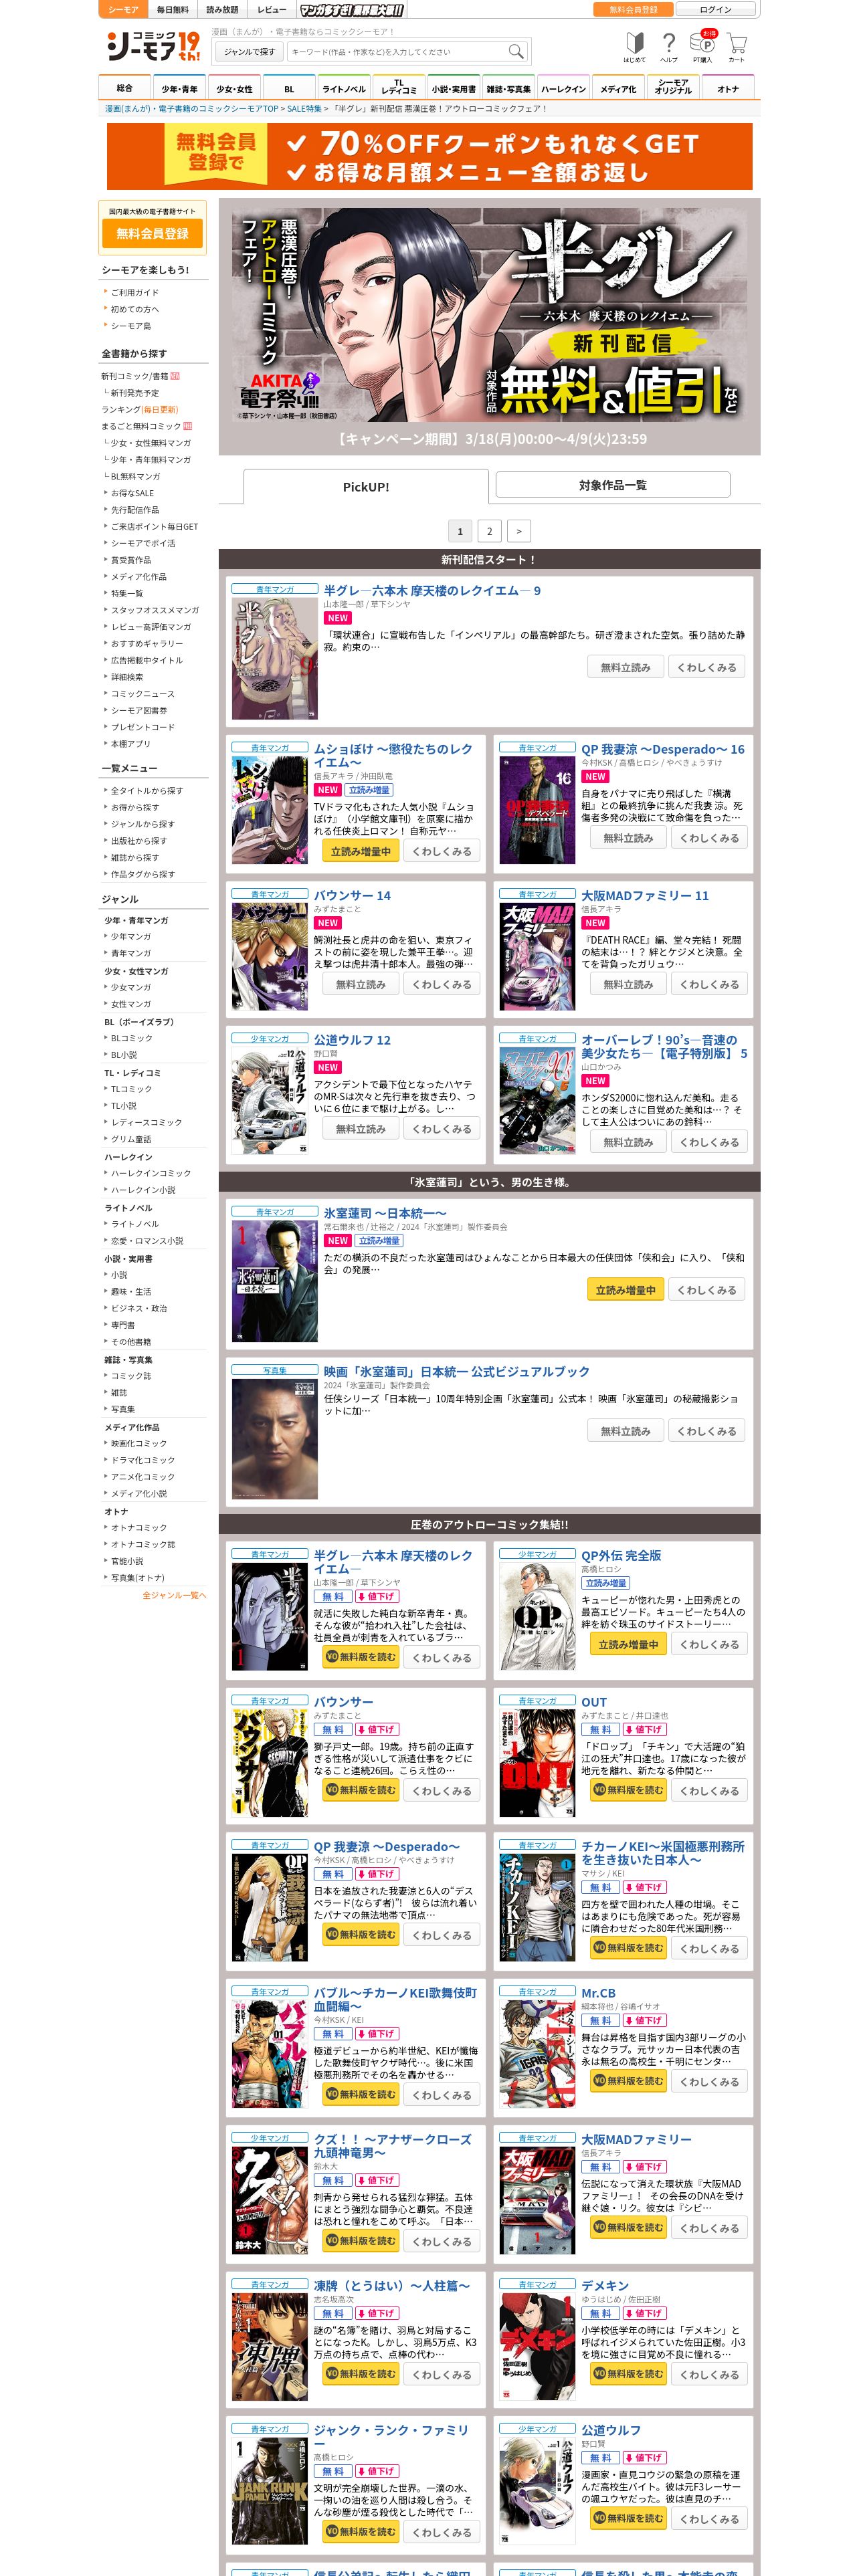Open the クズ！！アナザークローズ title link
This screenshot has width=859, height=2576.
click(392, 2146)
